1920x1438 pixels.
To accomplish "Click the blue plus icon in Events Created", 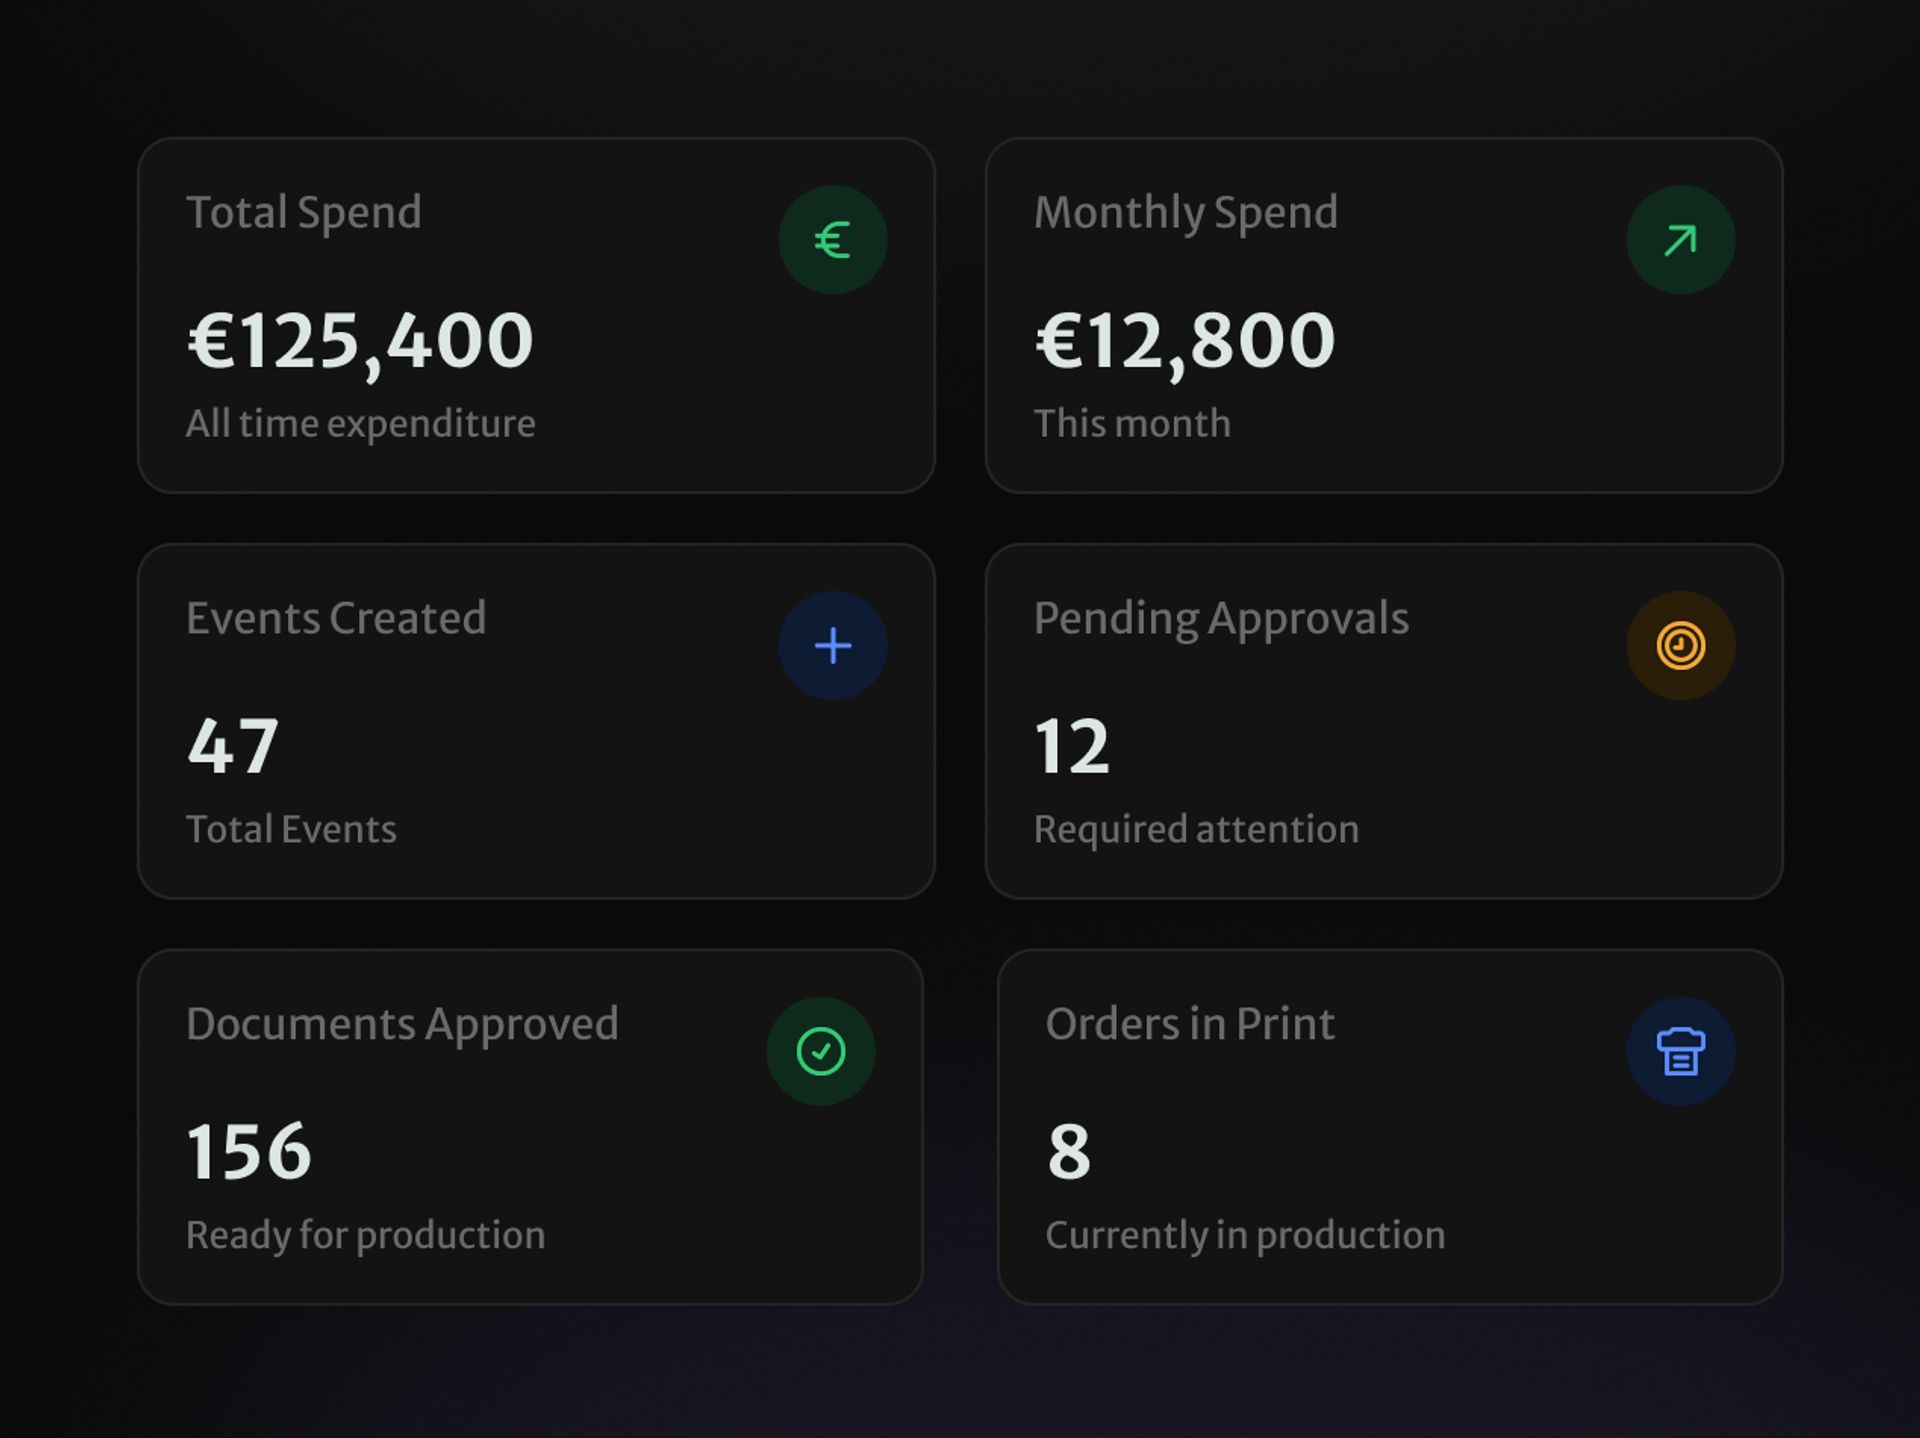I will click(x=832, y=646).
